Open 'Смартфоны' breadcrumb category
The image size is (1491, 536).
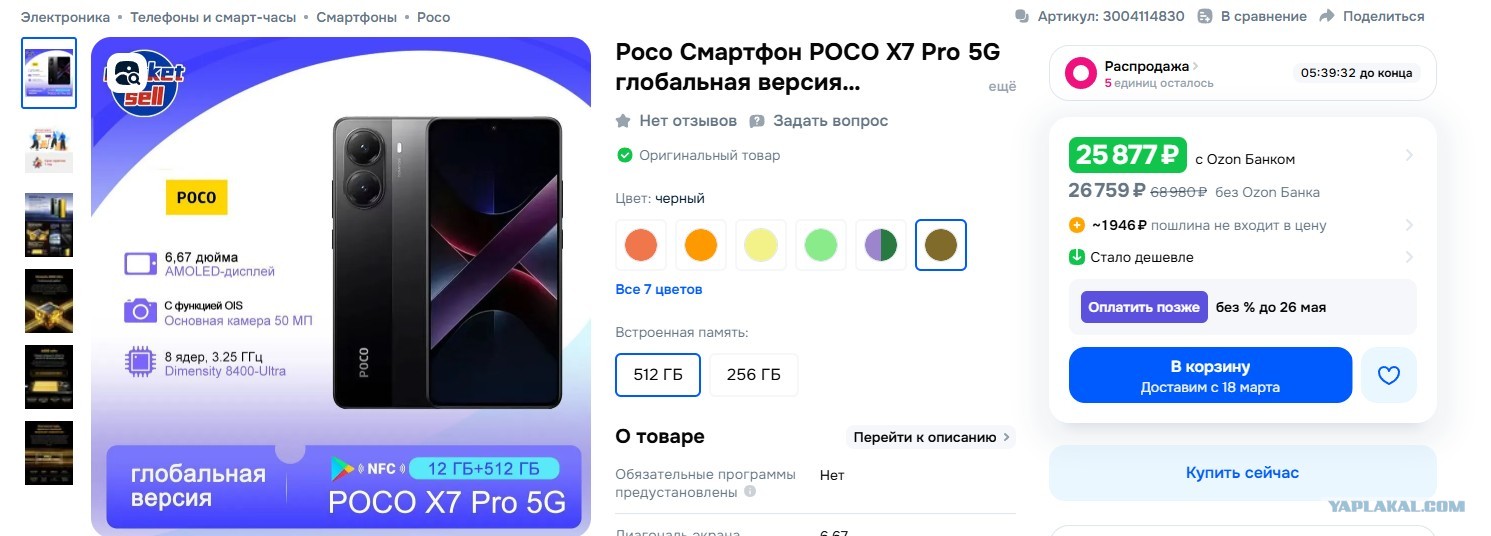pos(356,17)
